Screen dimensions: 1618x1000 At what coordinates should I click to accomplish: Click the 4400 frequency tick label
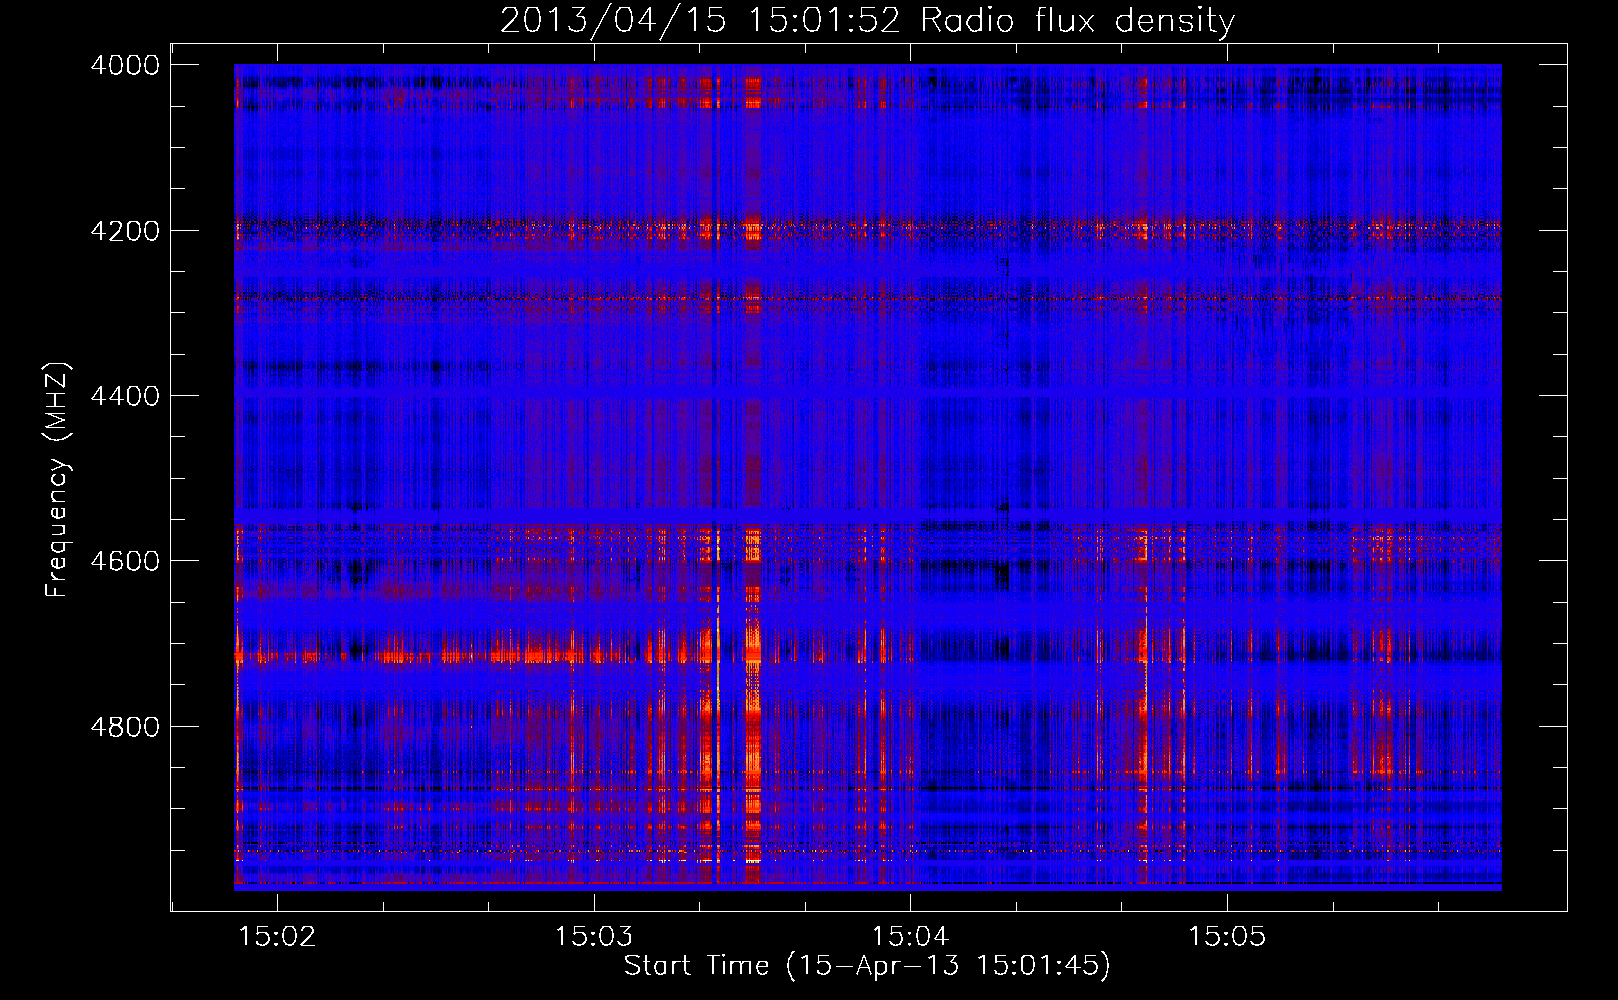pyautogui.click(x=125, y=396)
